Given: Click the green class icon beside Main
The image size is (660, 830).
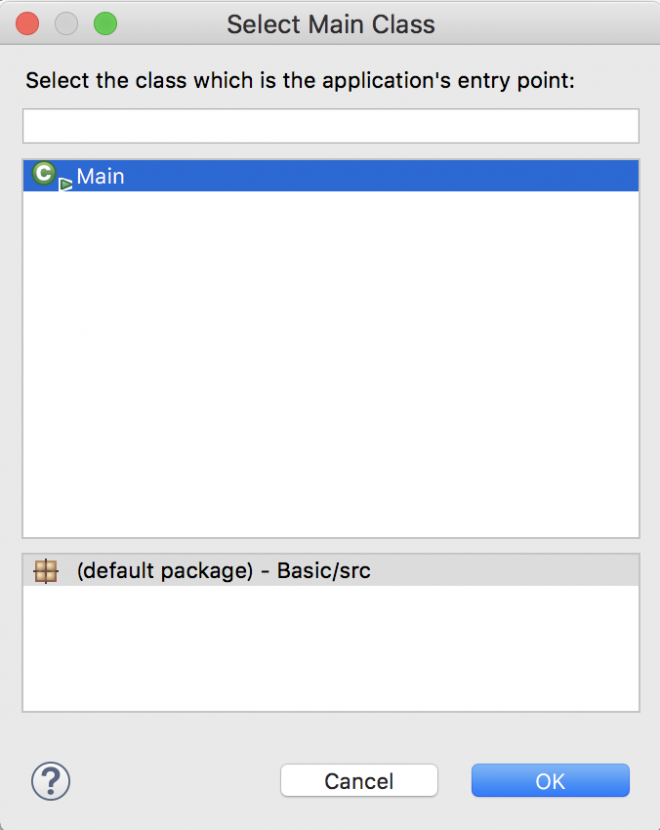Looking at the screenshot, I should (x=43, y=174).
